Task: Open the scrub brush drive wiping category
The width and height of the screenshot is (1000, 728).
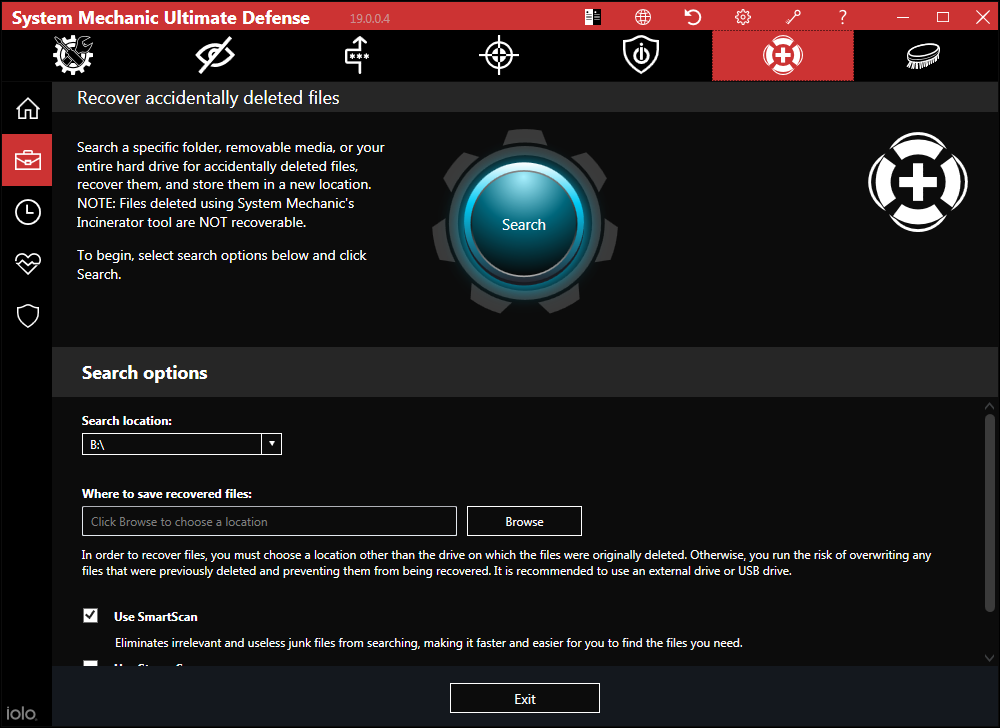Action: point(923,55)
